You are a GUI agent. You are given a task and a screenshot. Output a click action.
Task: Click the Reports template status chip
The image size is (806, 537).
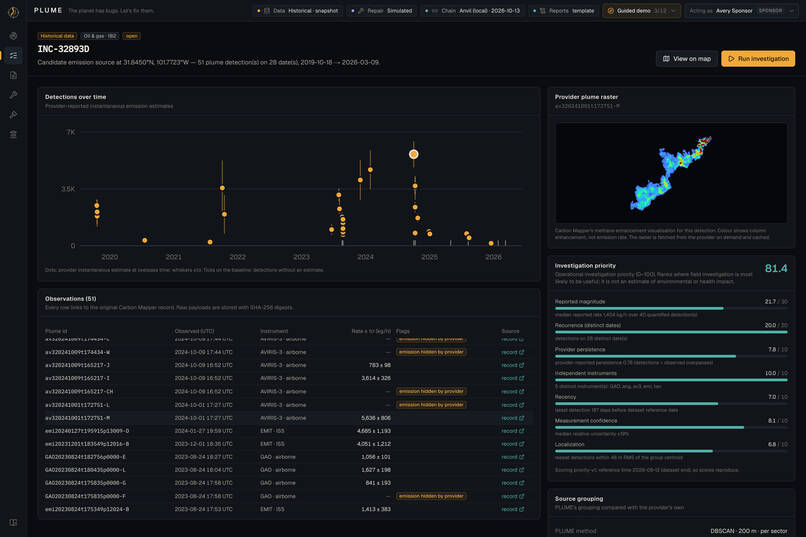pyautogui.click(x=564, y=11)
